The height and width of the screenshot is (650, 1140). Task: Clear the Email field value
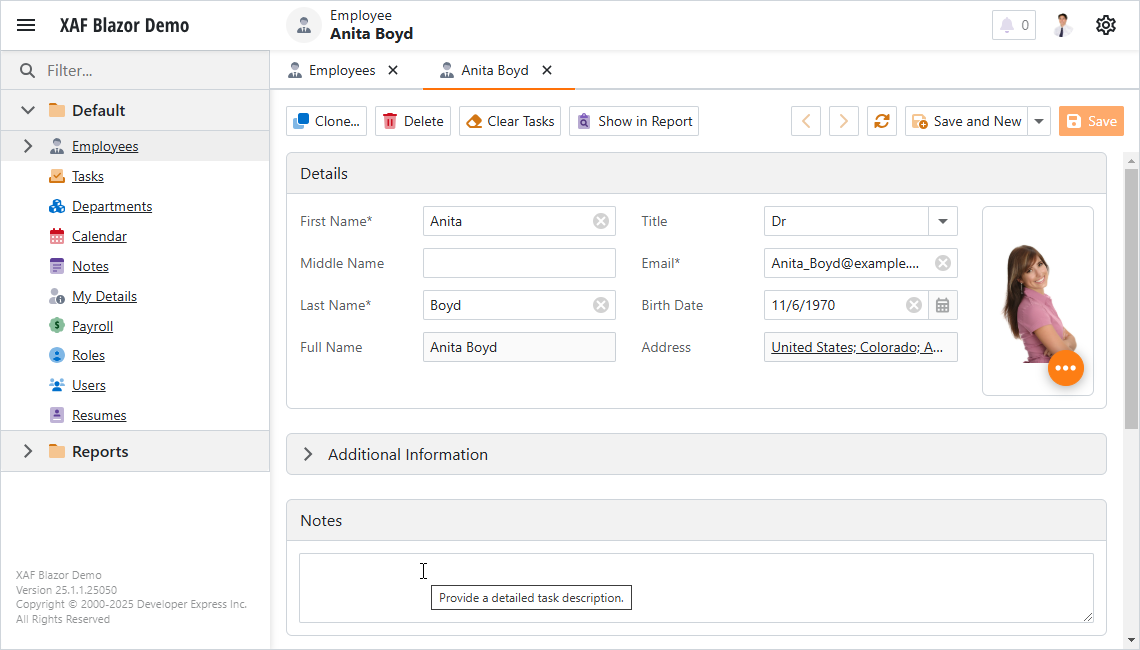coord(942,263)
